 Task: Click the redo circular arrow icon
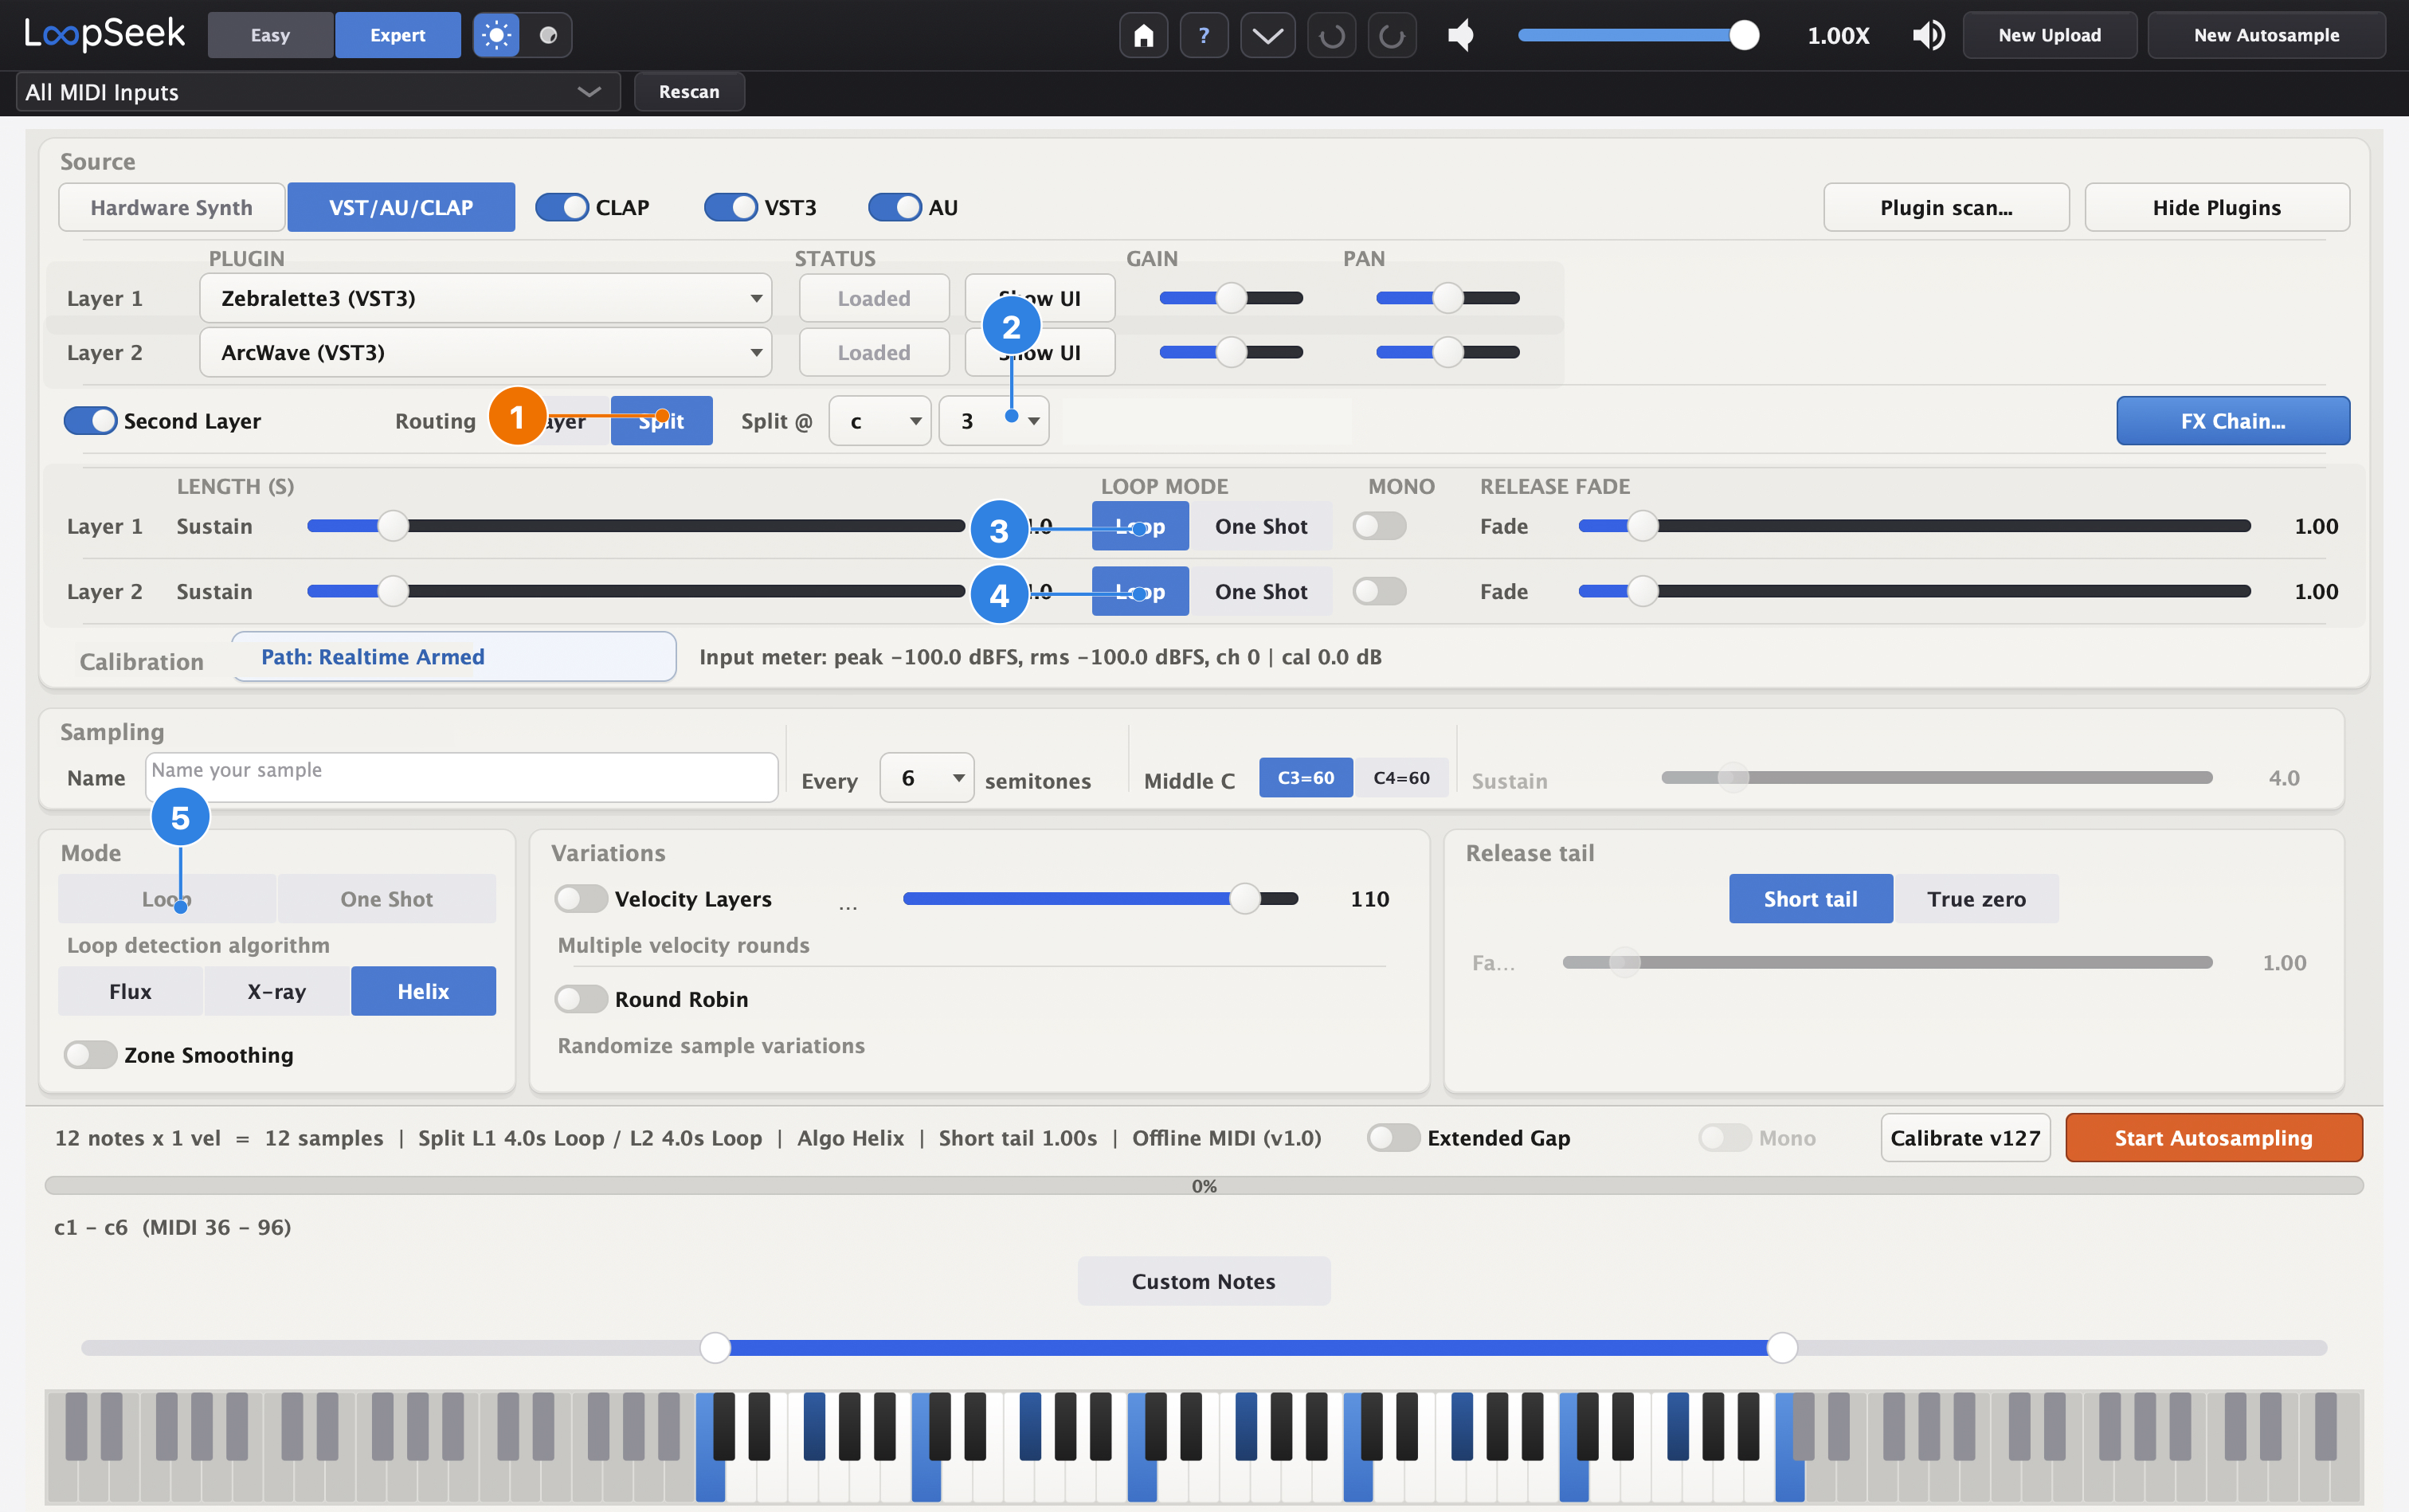click(1392, 36)
